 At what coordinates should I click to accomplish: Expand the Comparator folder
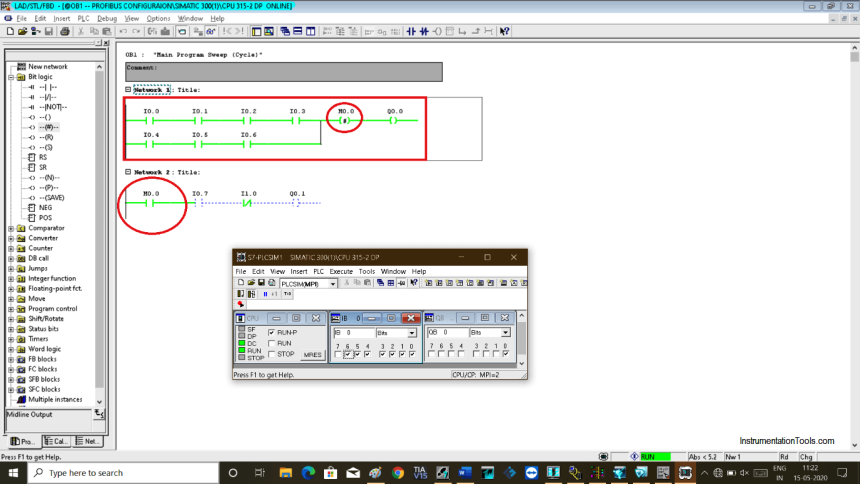click(11, 228)
